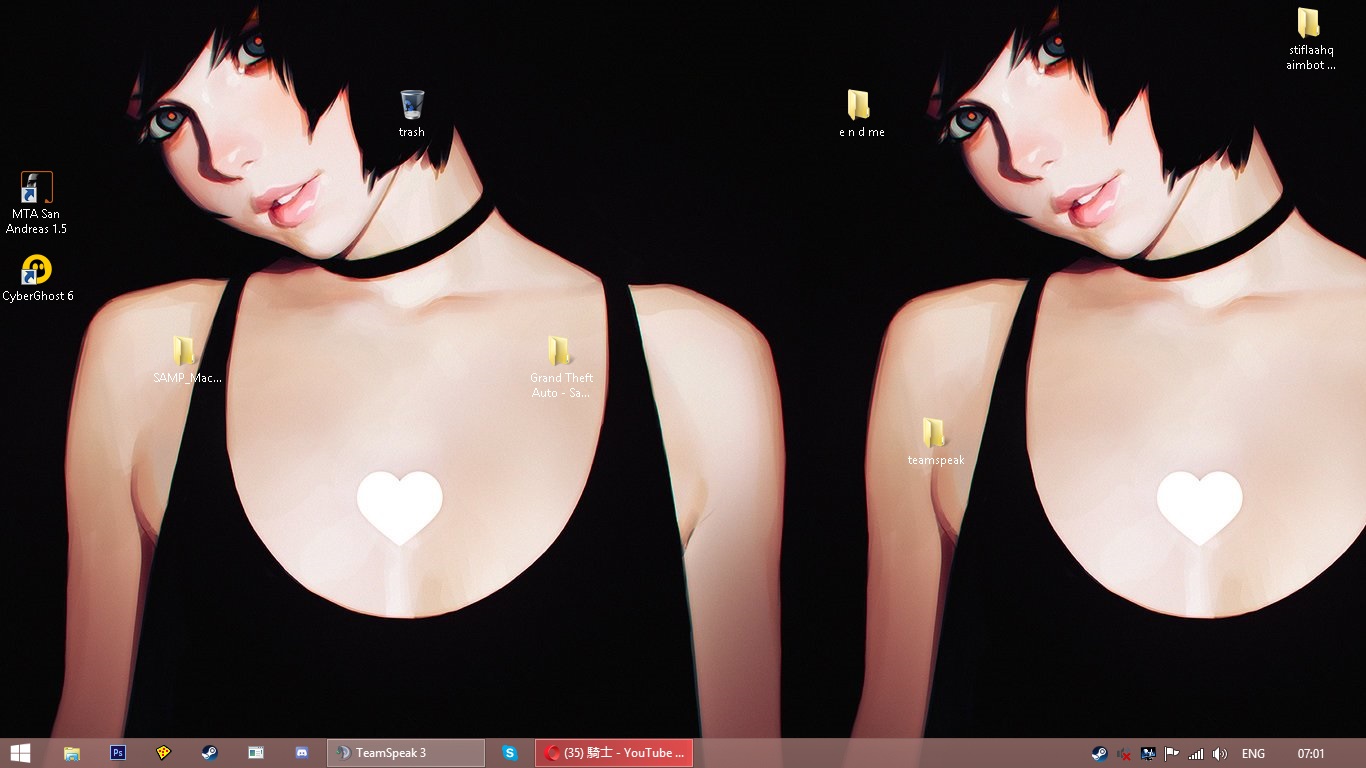This screenshot has width=1366, height=768.
Task: Click the muted audio device tray icon
Action: (1124, 754)
